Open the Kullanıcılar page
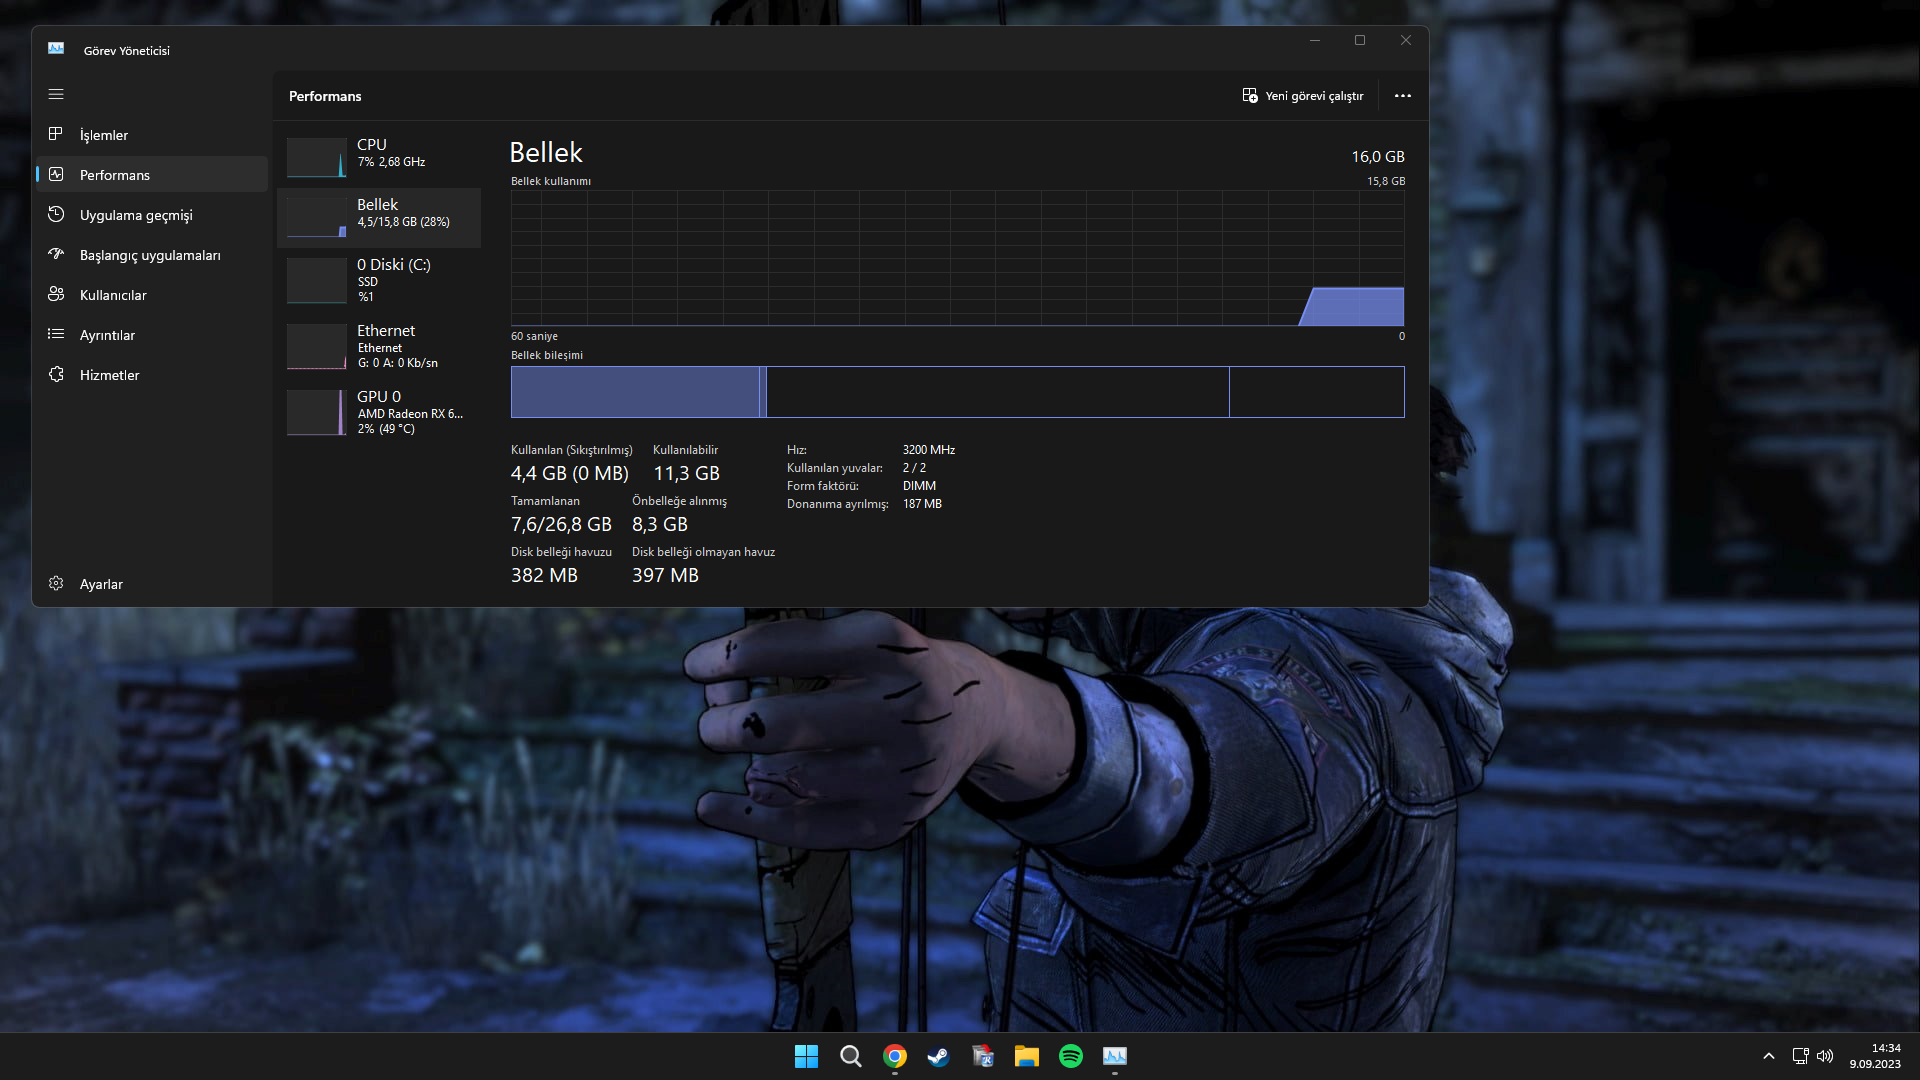This screenshot has height=1080, width=1920. click(x=112, y=295)
